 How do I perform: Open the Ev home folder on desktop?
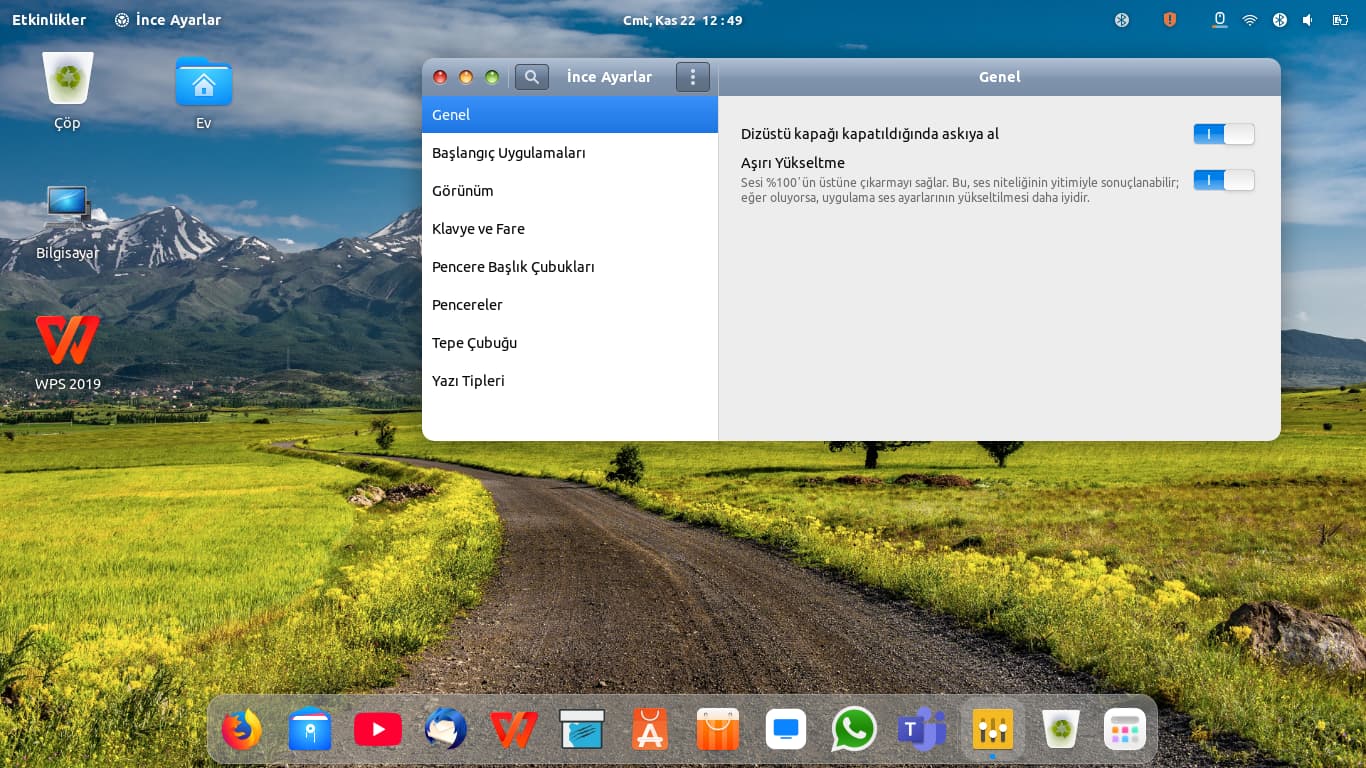203,92
